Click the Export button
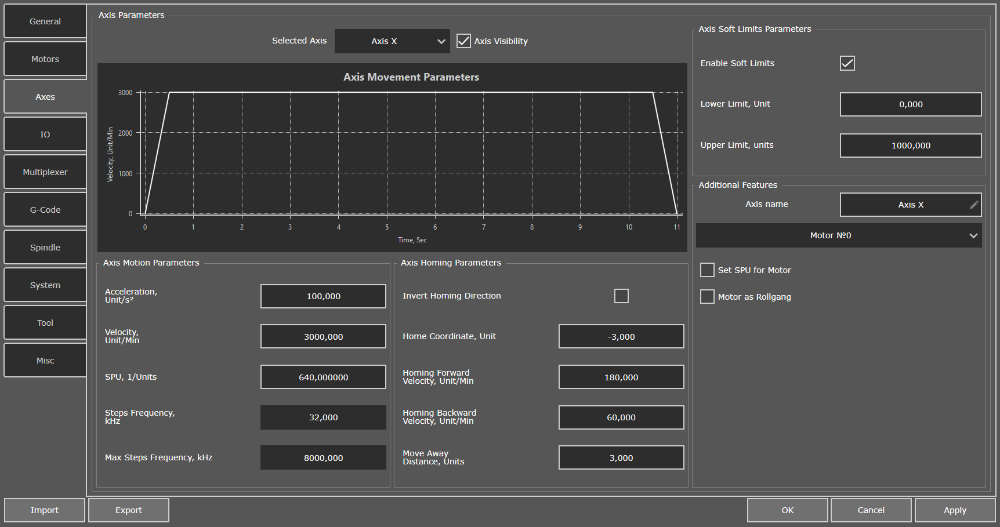 [x=129, y=510]
